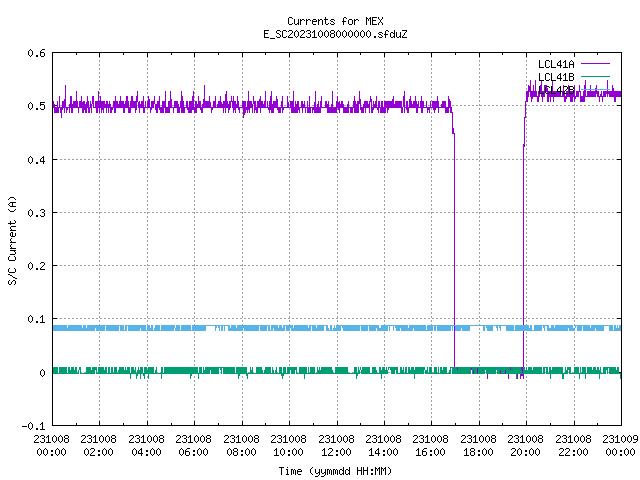640x480 pixels.
Task: Click the x-axis tick '231008 18:00'
Action: [x=478, y=446]
